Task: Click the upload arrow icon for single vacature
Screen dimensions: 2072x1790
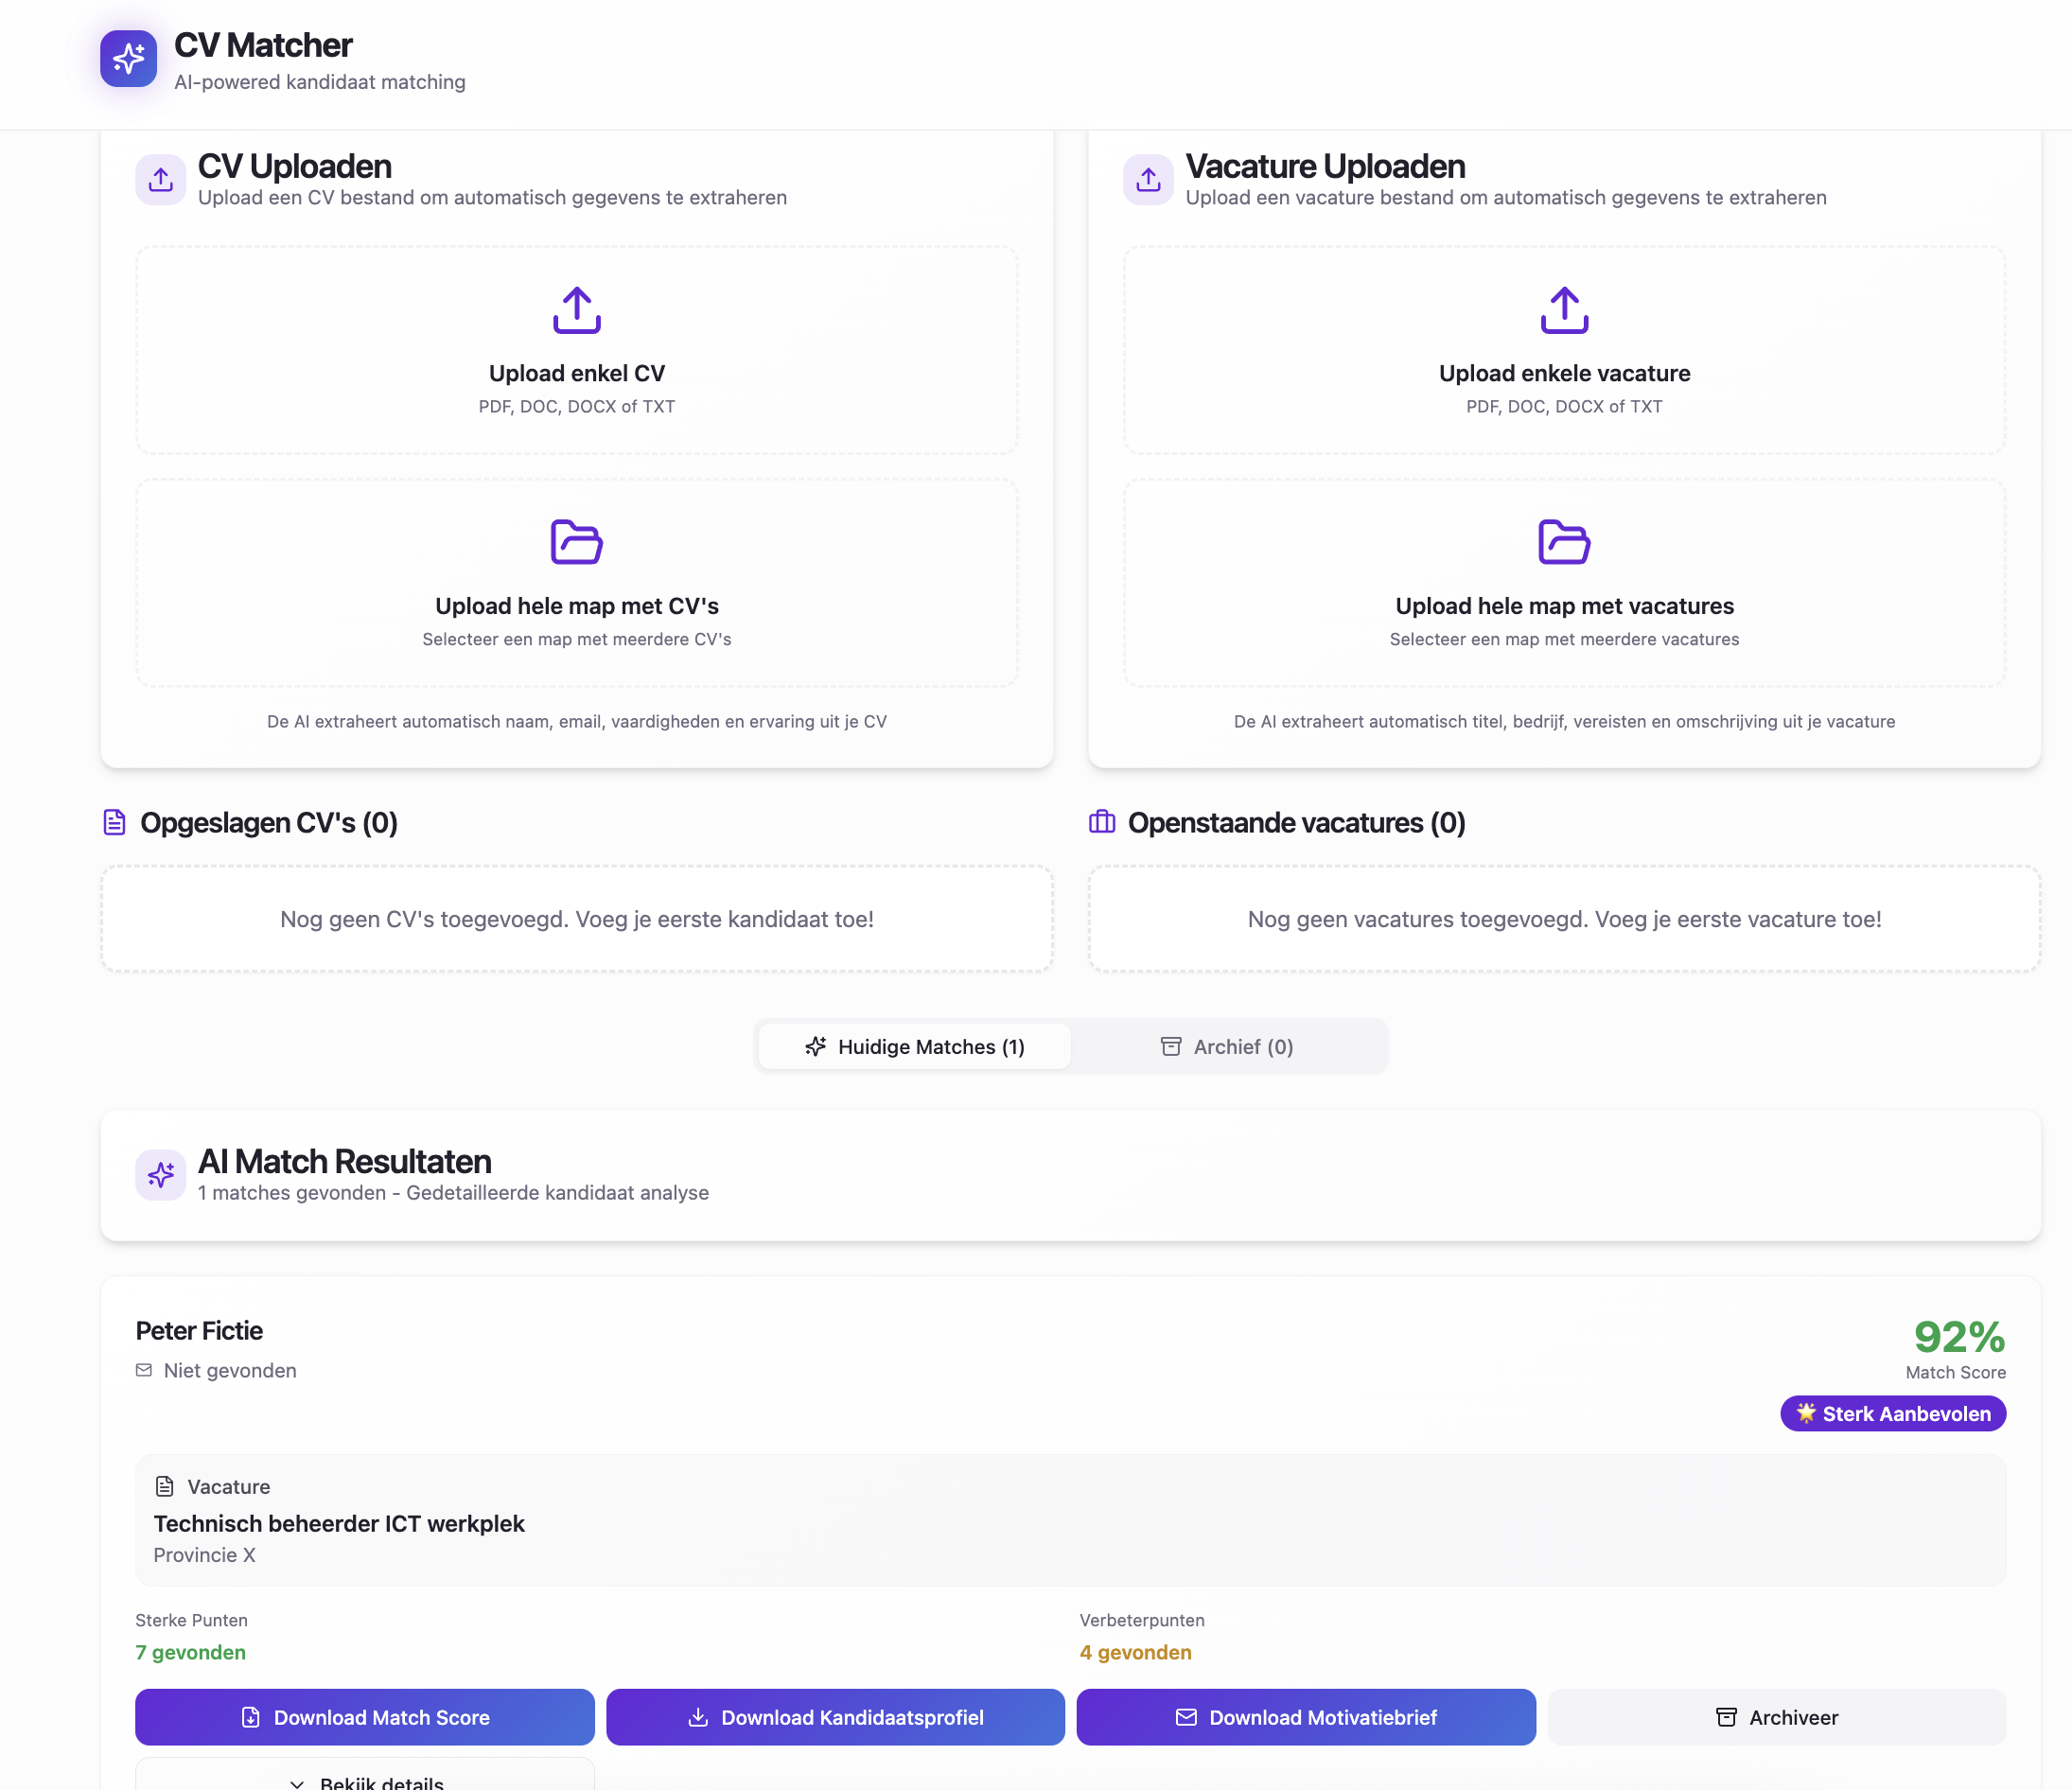Action: click(x=1564, y=310)
